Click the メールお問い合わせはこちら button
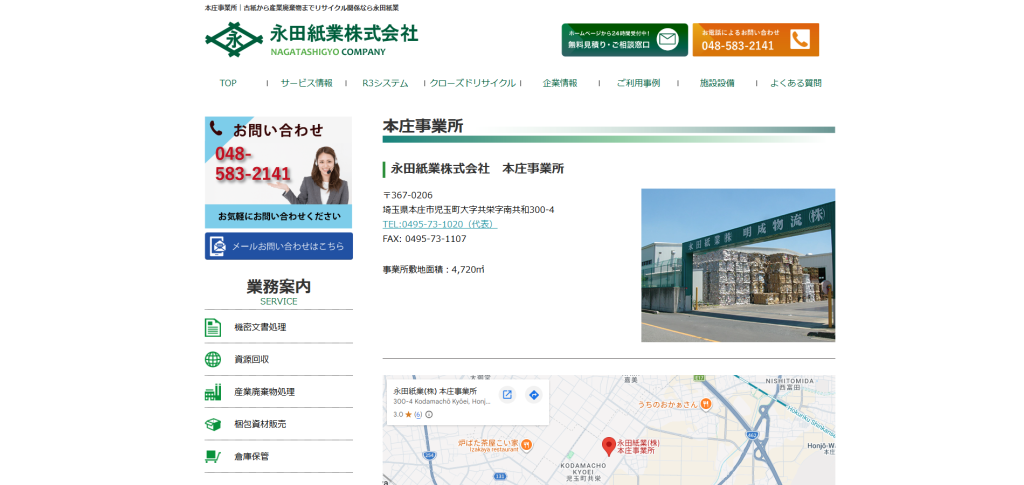Screen dimensions: 1024x485 [x=279, y=246]
